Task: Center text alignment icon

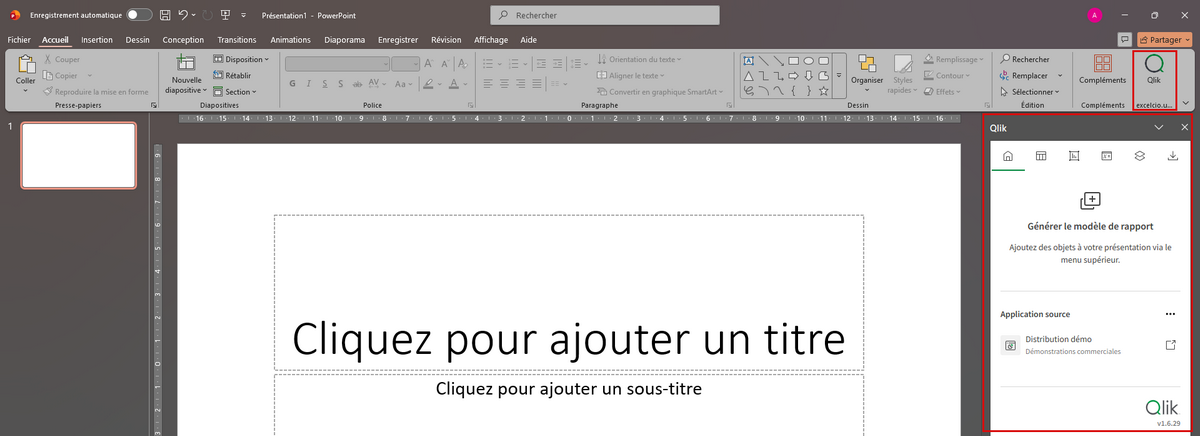Action: 506,84
